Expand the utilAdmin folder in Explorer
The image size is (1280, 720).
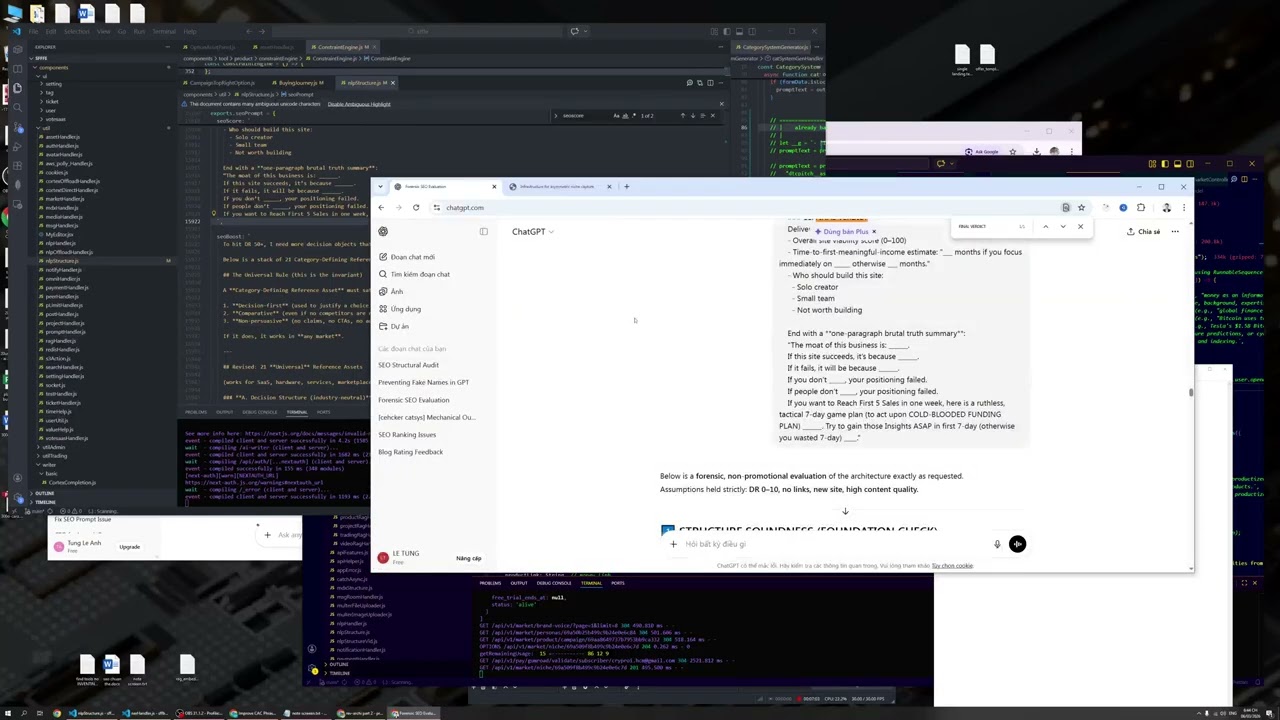53,448
